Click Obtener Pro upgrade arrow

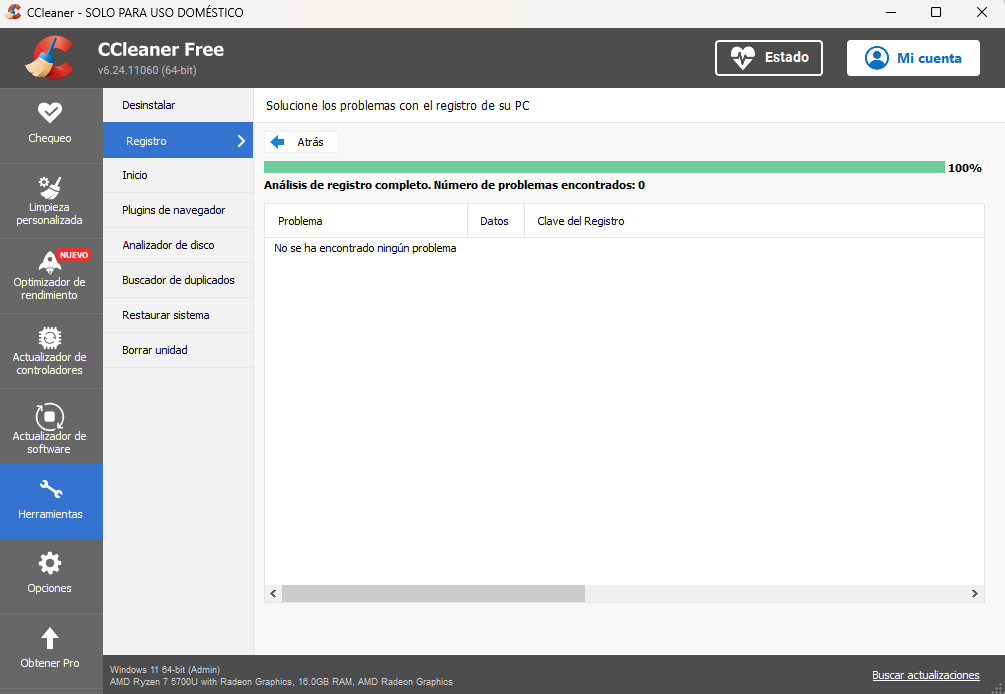(x=50, y=638)
